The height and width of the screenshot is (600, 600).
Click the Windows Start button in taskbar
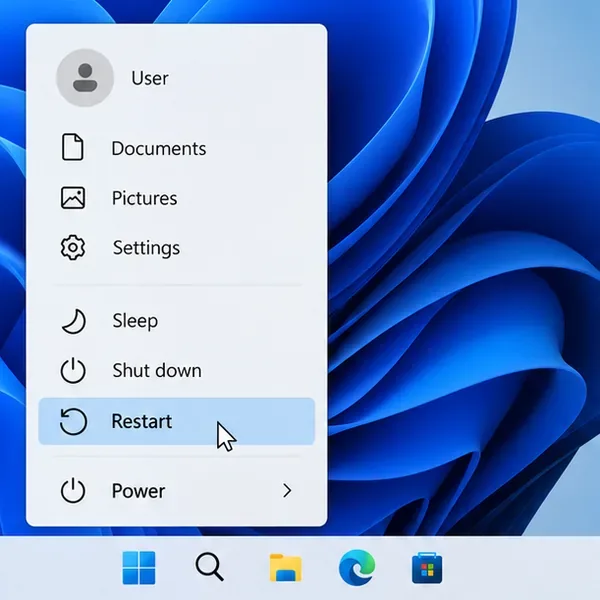(x=139, y=568)
